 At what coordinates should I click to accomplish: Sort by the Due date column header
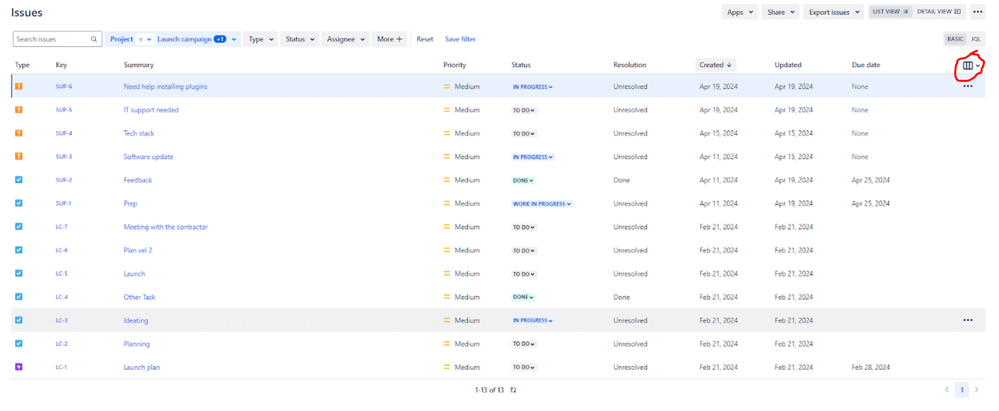point(866,64)
